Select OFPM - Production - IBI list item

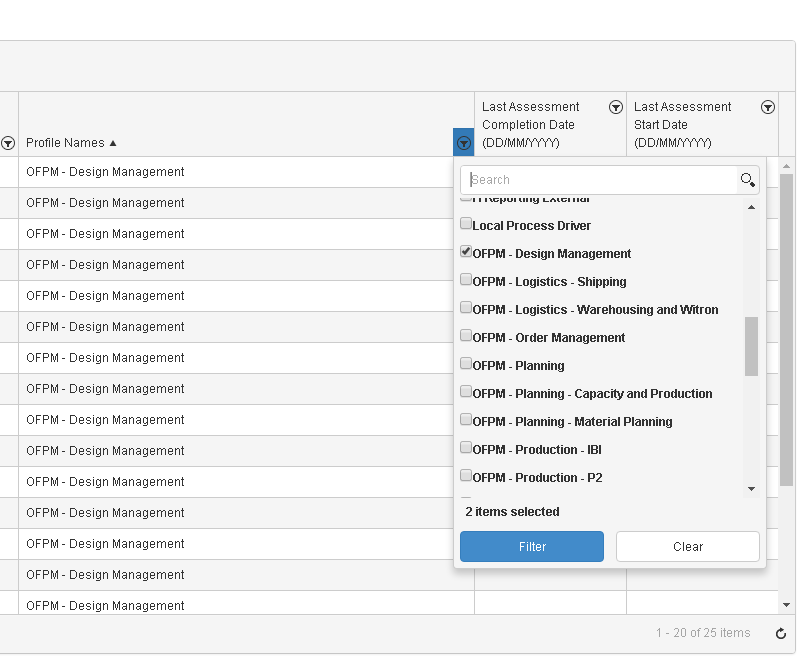tap(536, 450)
